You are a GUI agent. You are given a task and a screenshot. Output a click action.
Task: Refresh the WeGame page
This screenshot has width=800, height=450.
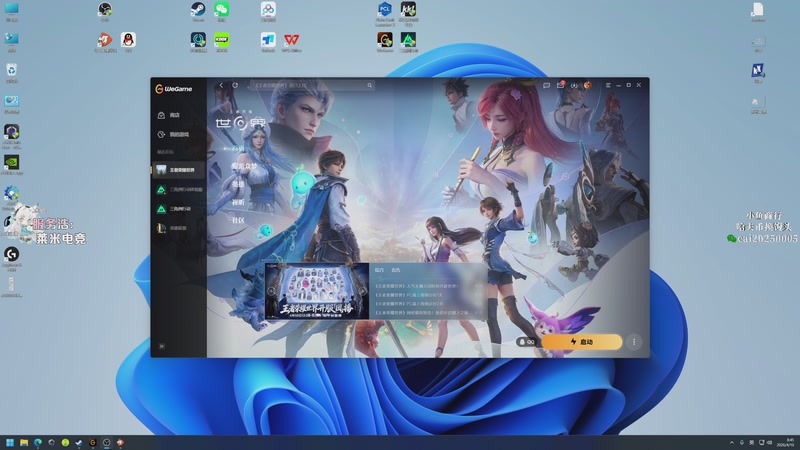(x=235, y=85)
